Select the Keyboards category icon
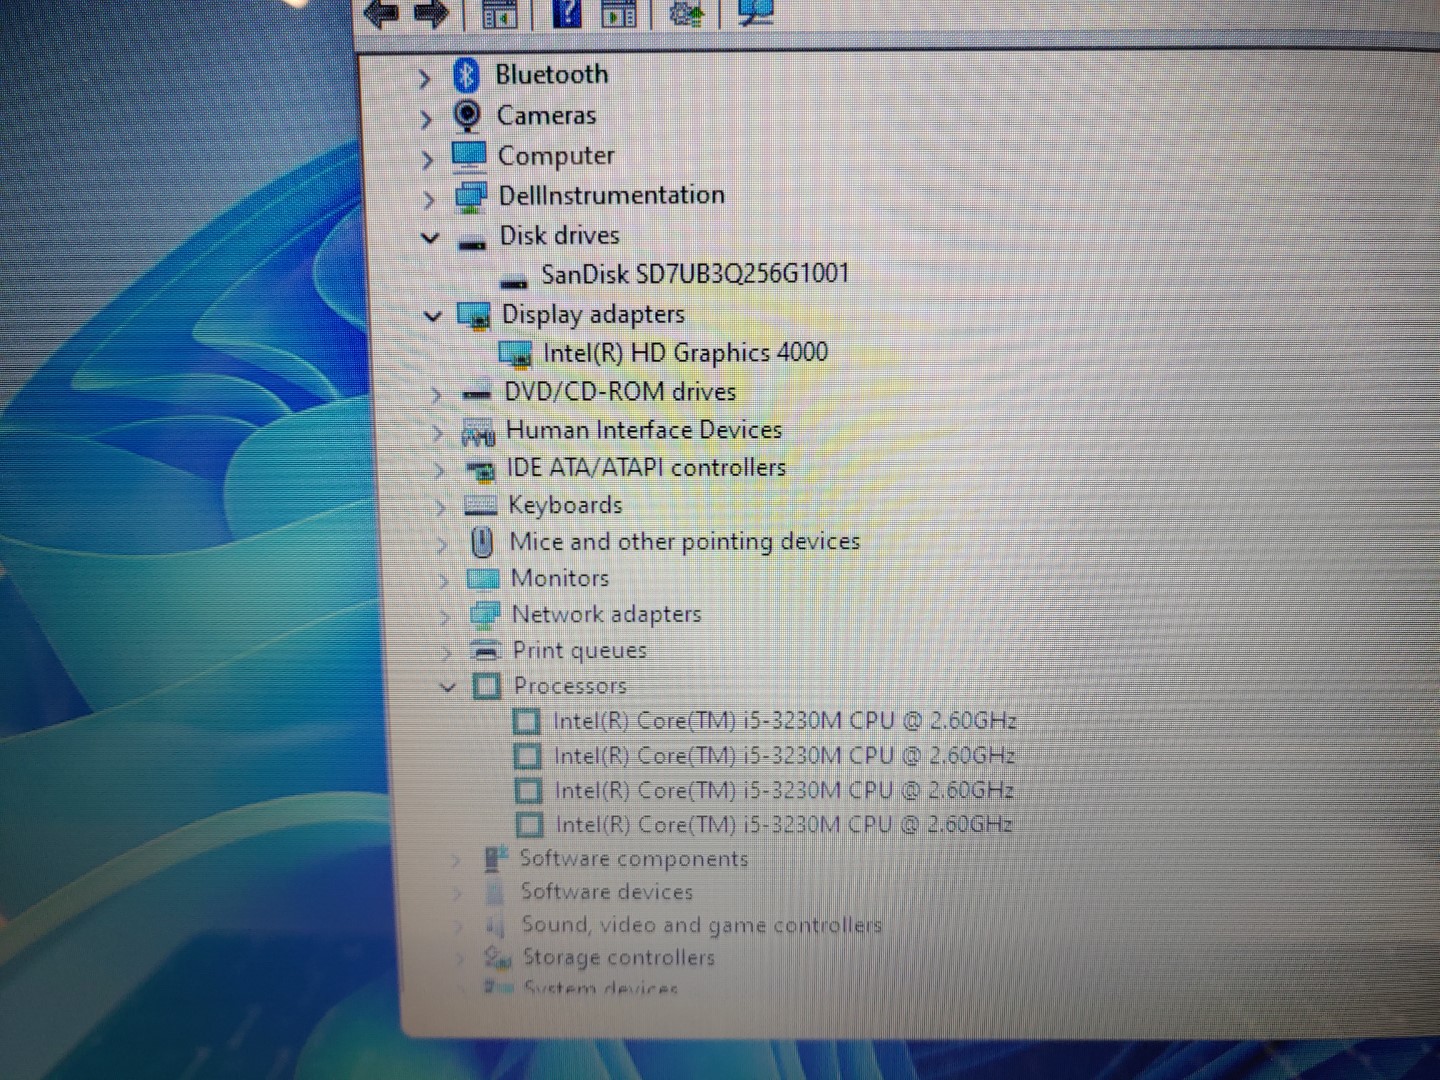This screenshot has width=1440, height=1080. point(480,506)
